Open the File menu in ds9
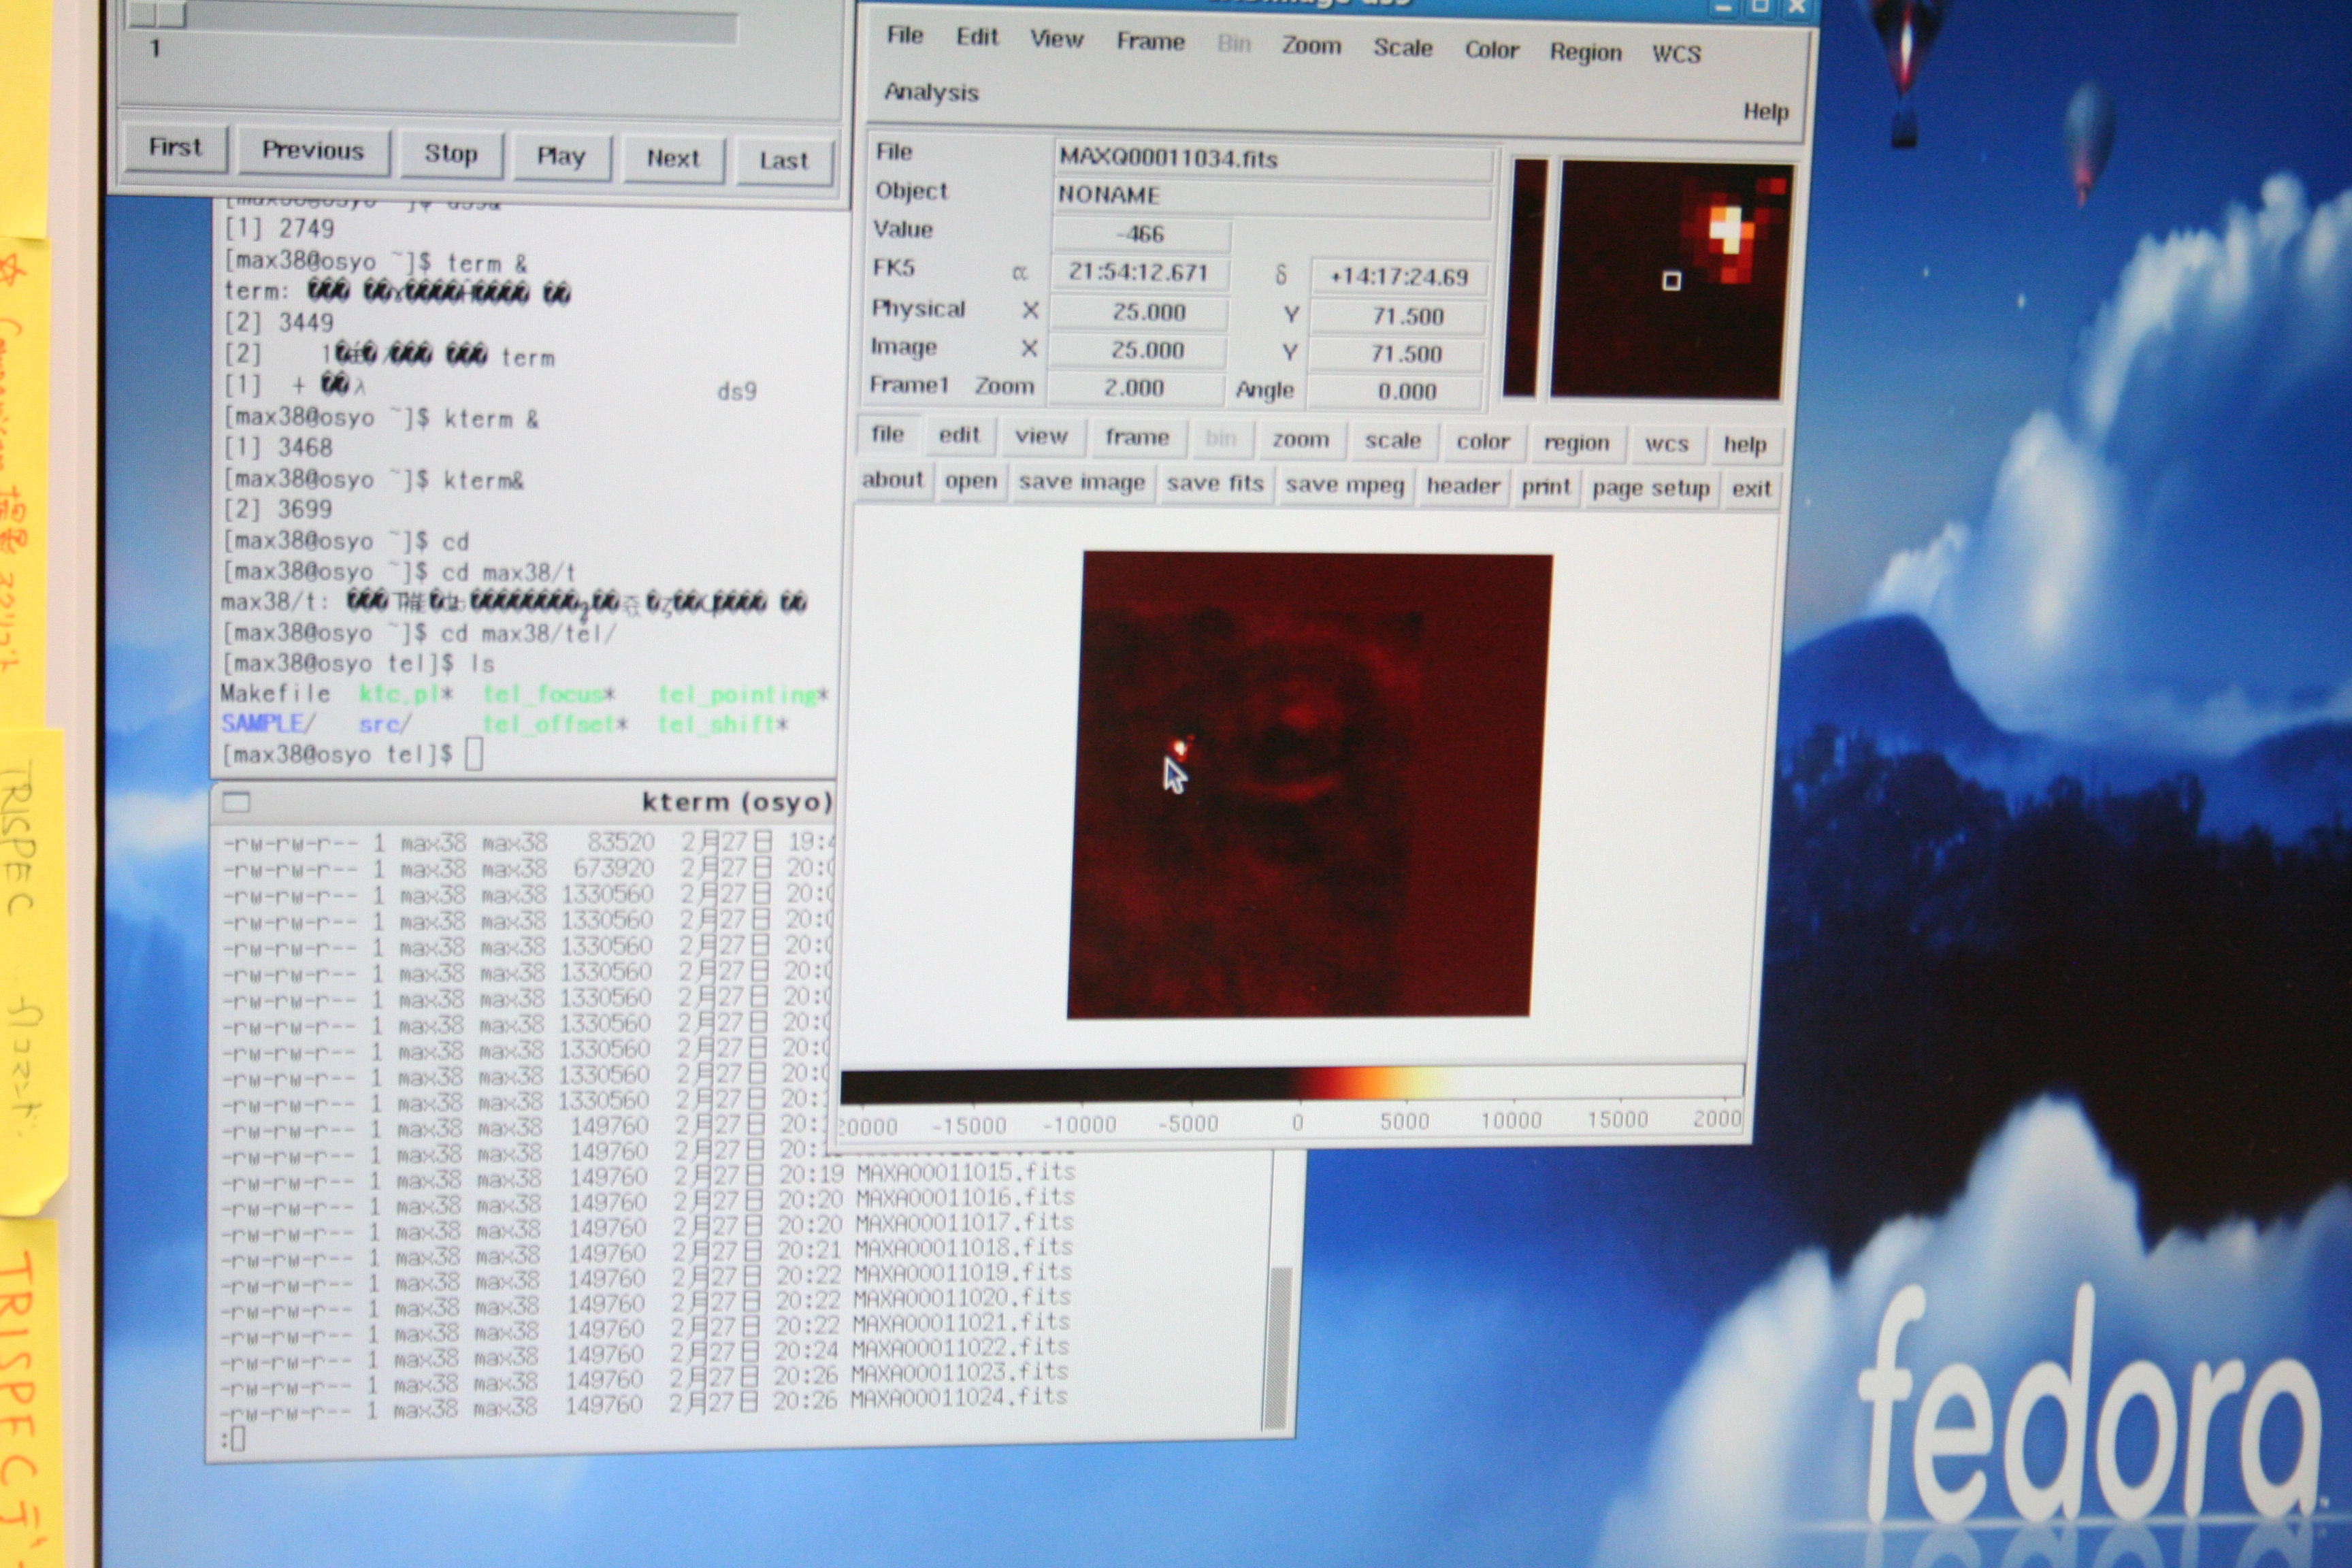 (904, 35)
